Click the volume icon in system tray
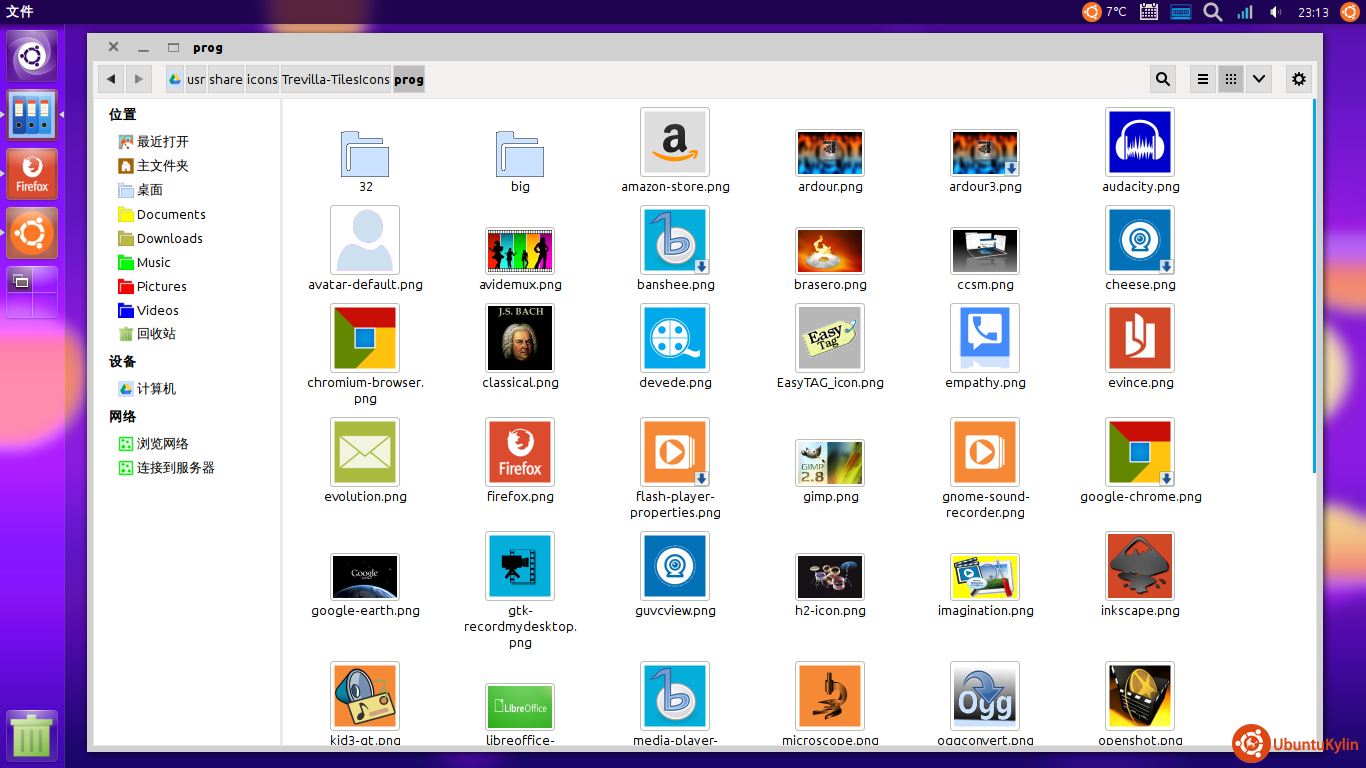This screenshot has width=1366, height=768. pyautogui.click(x=1275, y=12)
